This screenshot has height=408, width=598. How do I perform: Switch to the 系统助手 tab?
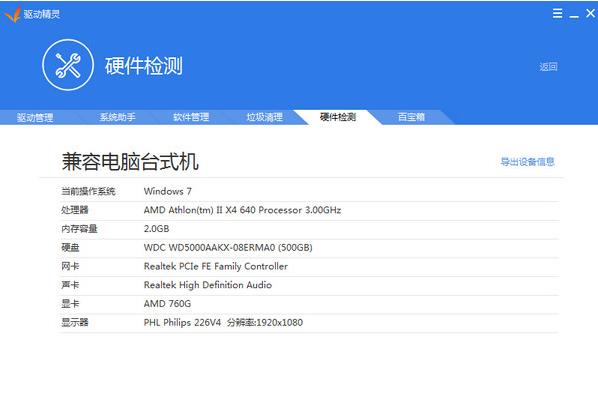pyautogui.click(x=117, y=117)
